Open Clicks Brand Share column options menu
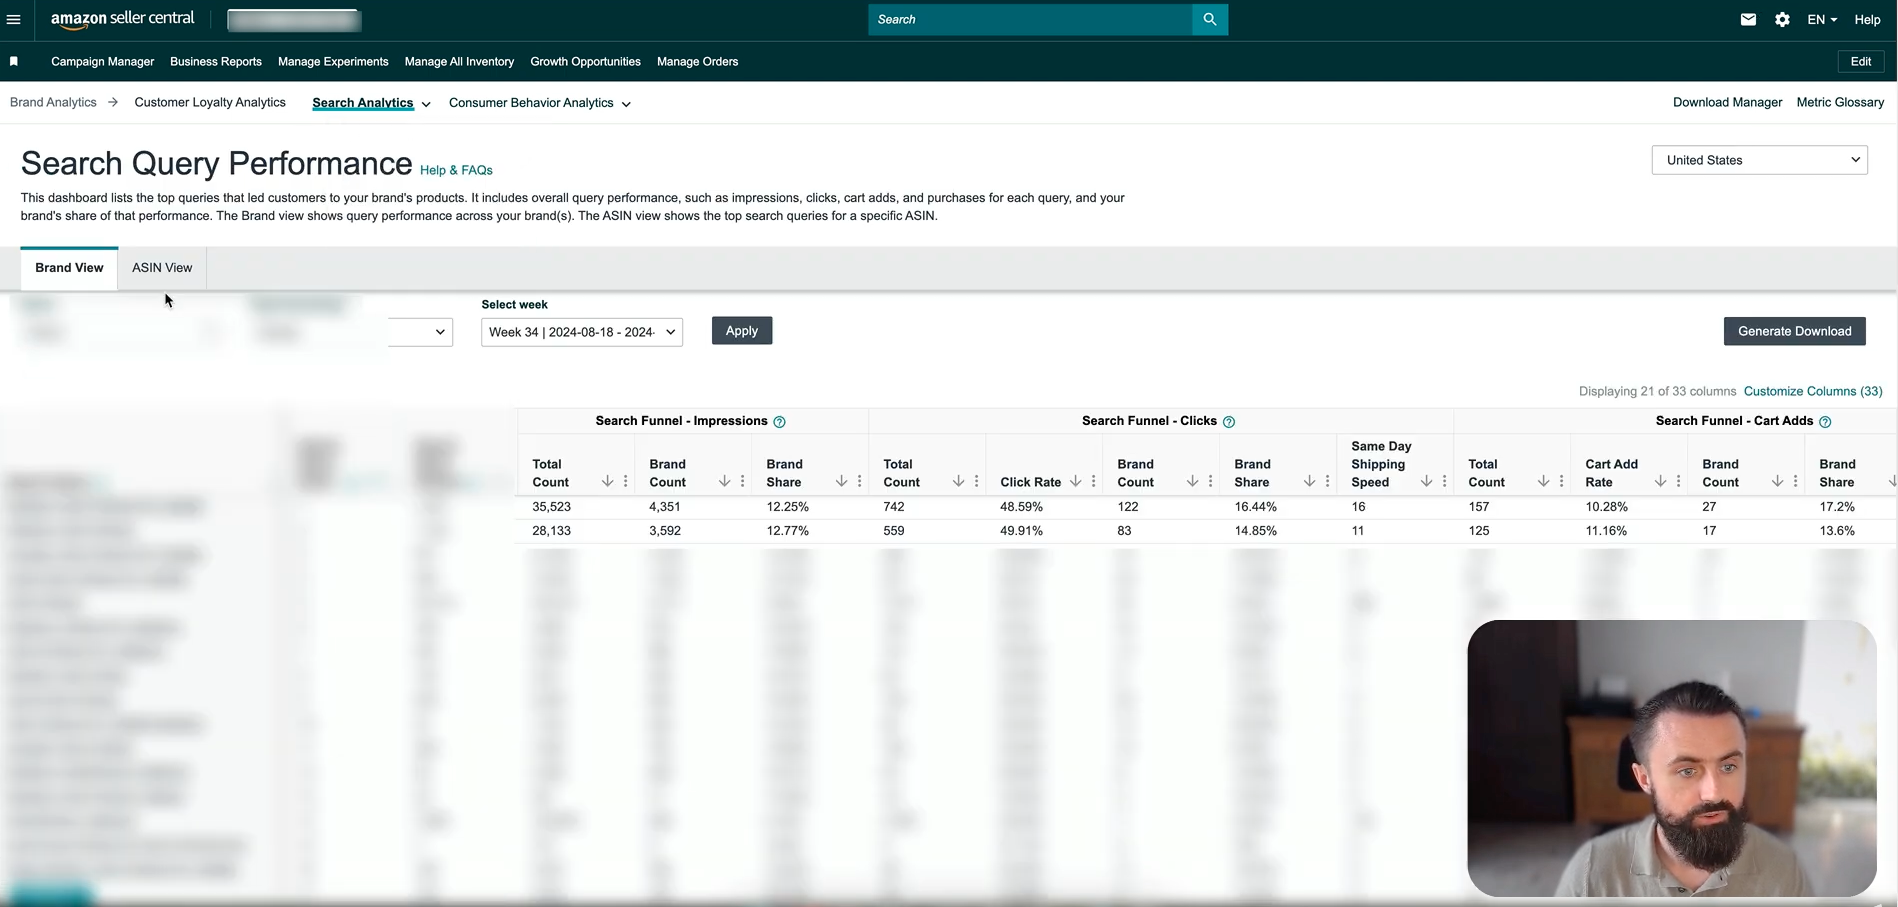Viewport: 1898px width, 907px height. (x=1328, y=482)
